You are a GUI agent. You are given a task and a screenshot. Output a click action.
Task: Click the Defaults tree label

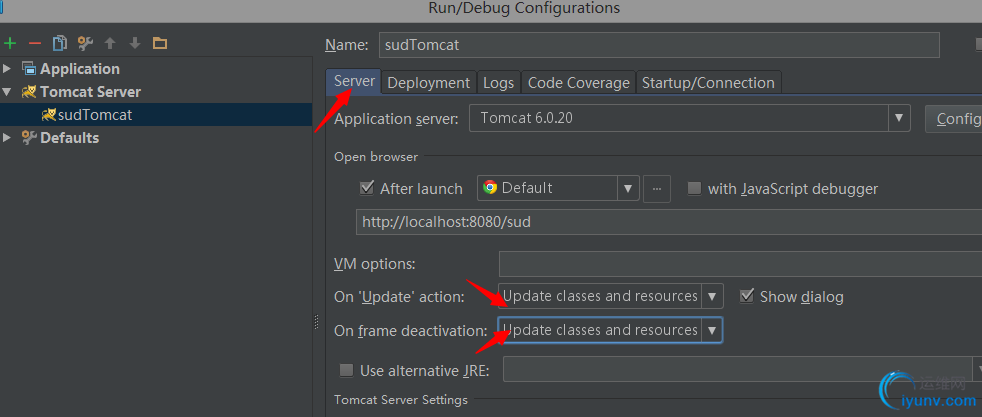(70, 138)
